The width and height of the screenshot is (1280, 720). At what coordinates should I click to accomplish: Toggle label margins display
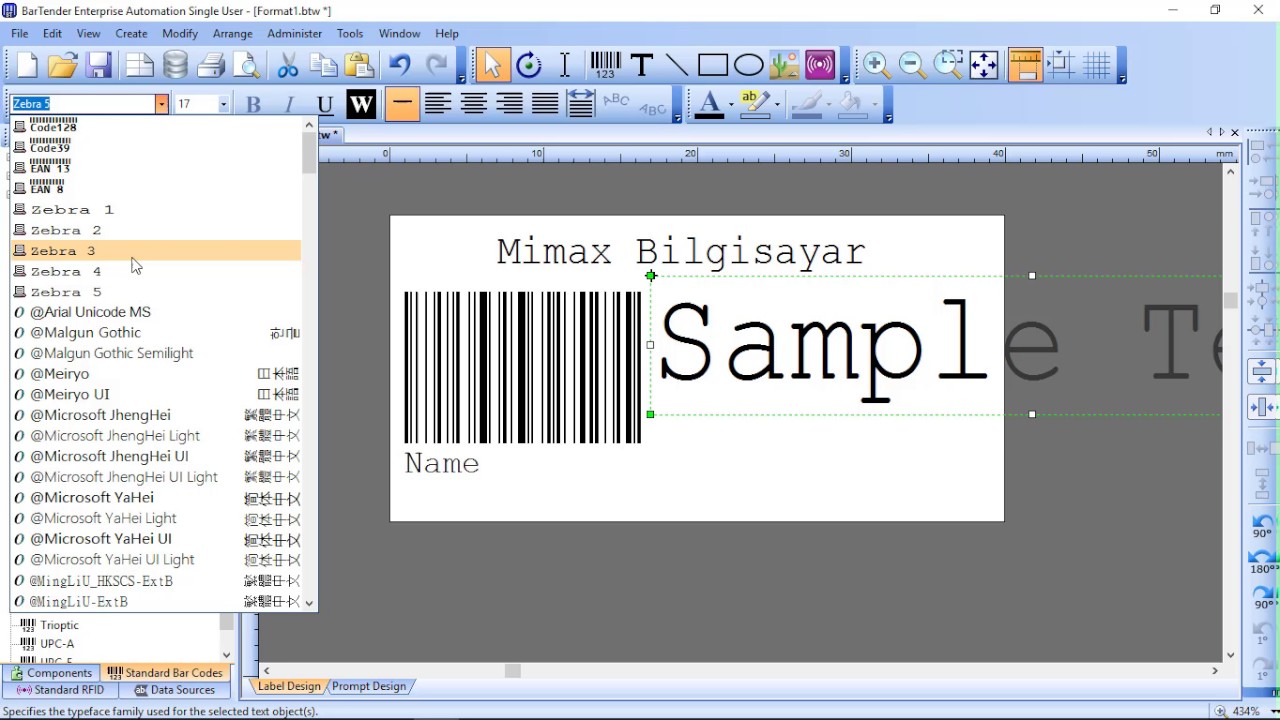(1061, 66)
